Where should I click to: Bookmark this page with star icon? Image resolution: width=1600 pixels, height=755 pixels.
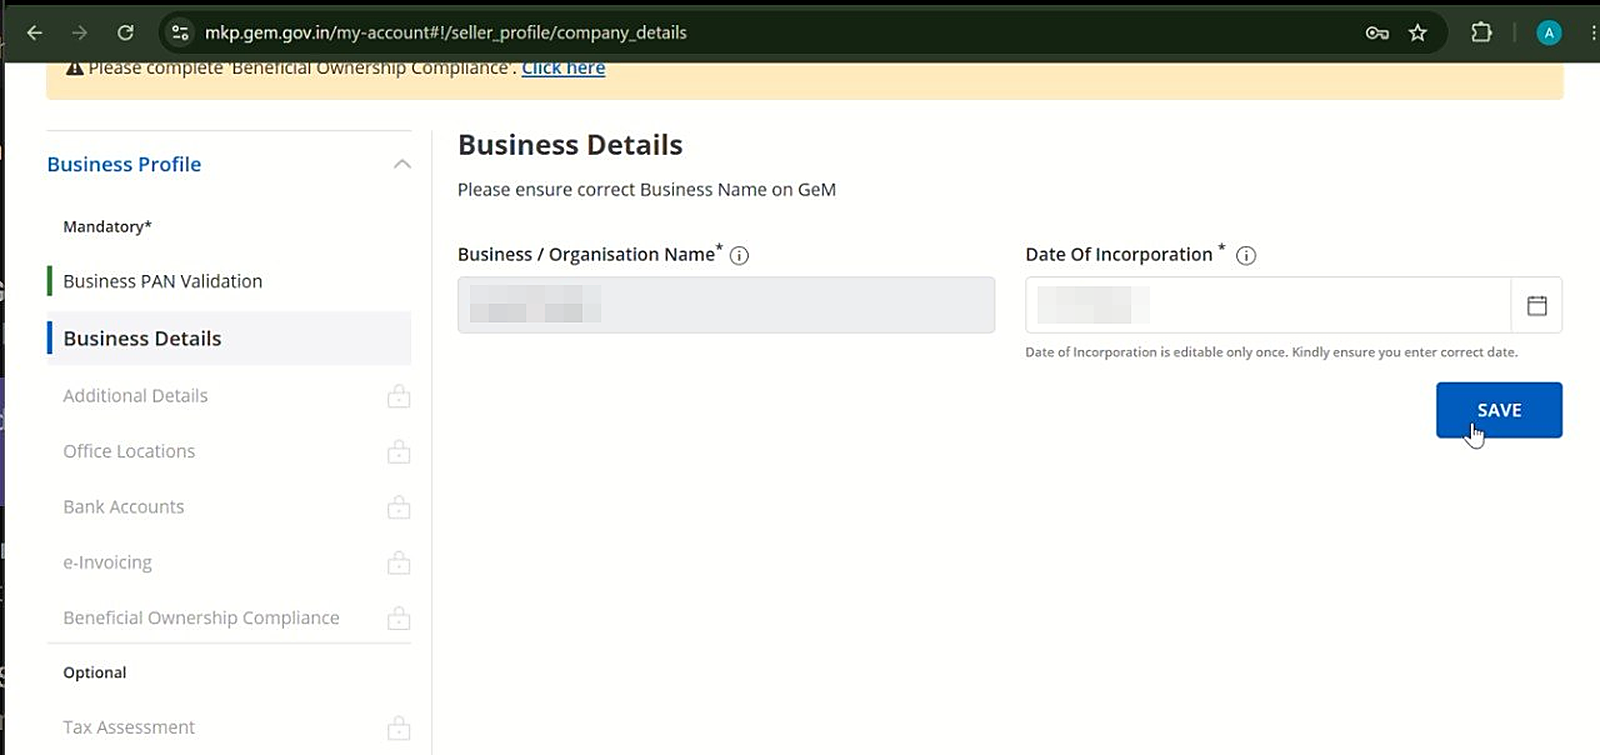pyautogui.click(x=1418, y=33)
